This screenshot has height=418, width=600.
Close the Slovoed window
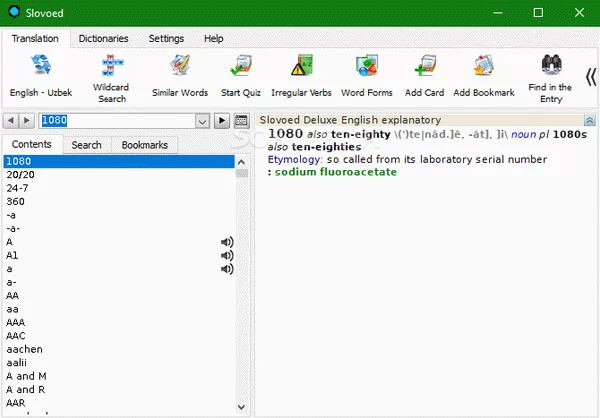tap(579, 13)
